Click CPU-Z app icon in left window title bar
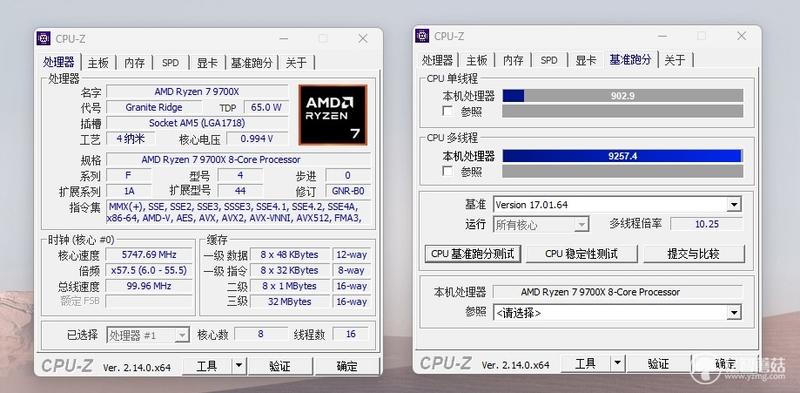This screenshot has height=393, width=800. pyautogui.click(x=44, y=38)
